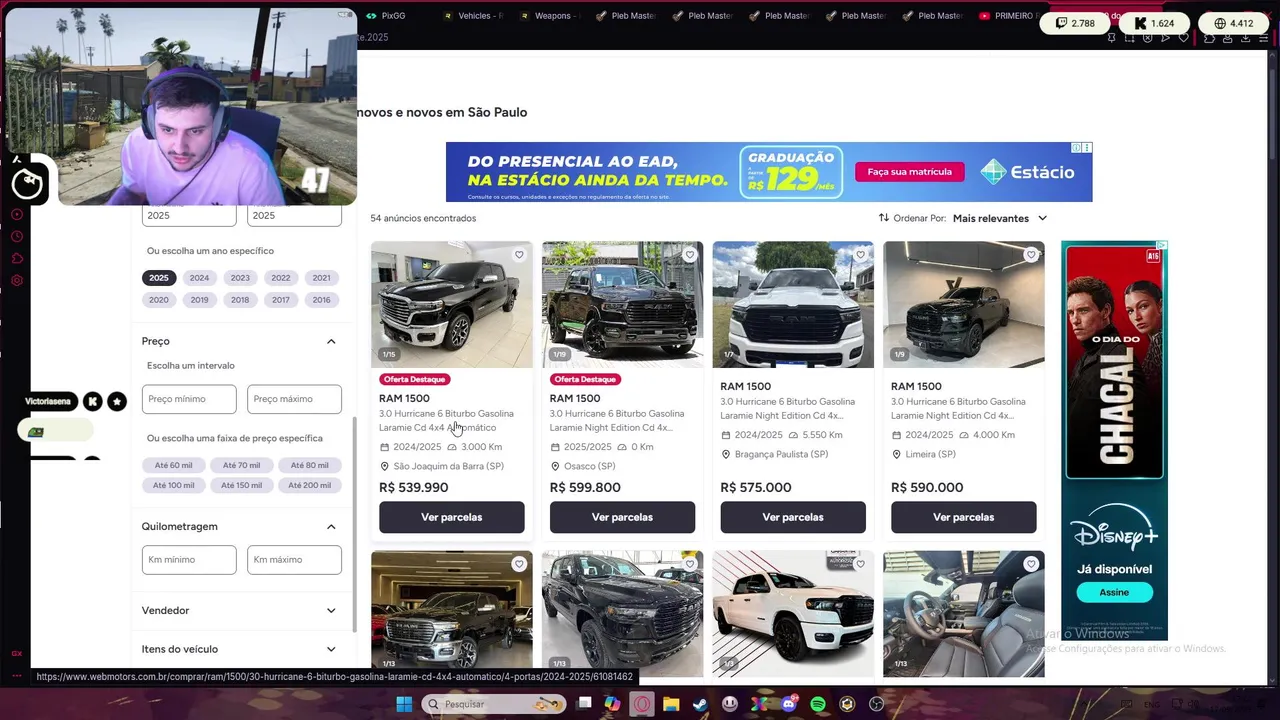Click Ver parcelas for R$ 590.000 listing
This screenshot has height=720, width=1280.
click(x=964, y=517)
